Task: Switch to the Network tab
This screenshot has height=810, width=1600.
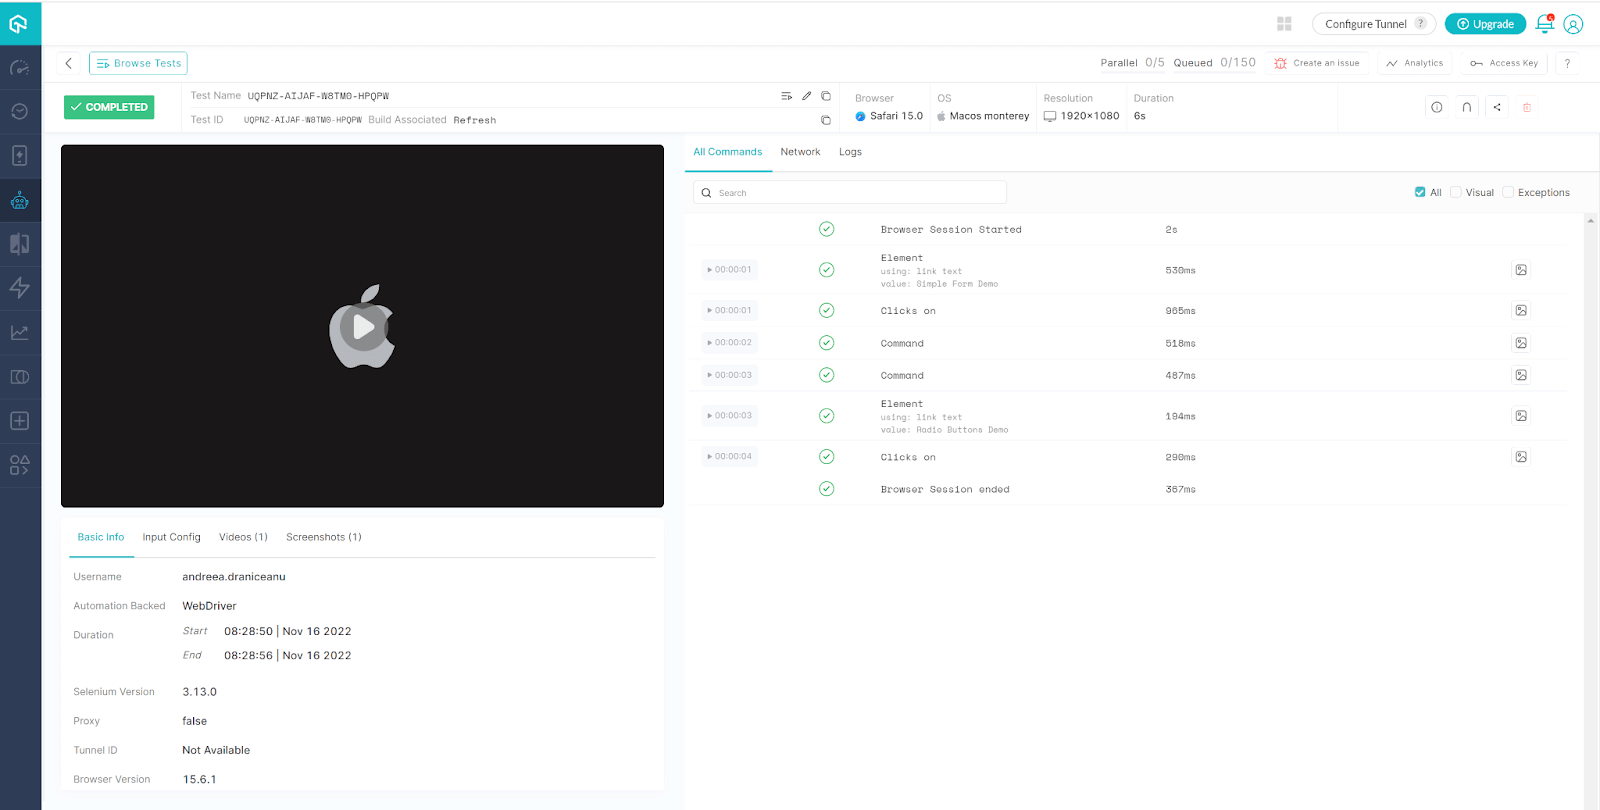Action: point(800,152)
